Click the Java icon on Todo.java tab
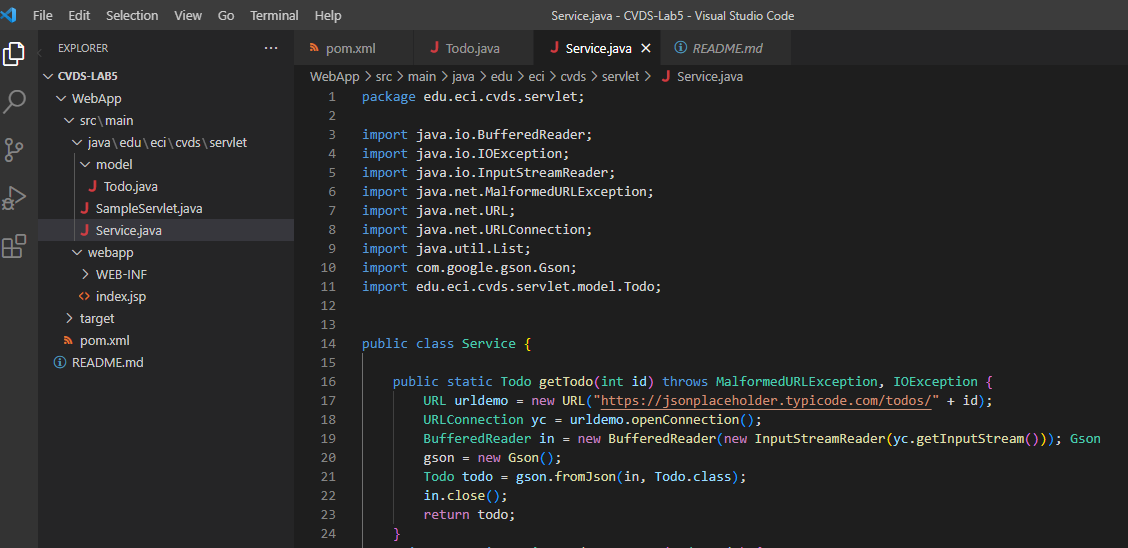The height and width of the screenshot is (548, 1128). [435, 48]
